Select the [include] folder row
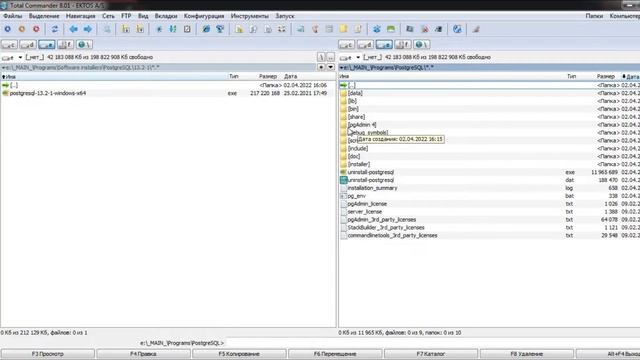The height and width of the screenshot is (360, 640). tap(490, 149)
